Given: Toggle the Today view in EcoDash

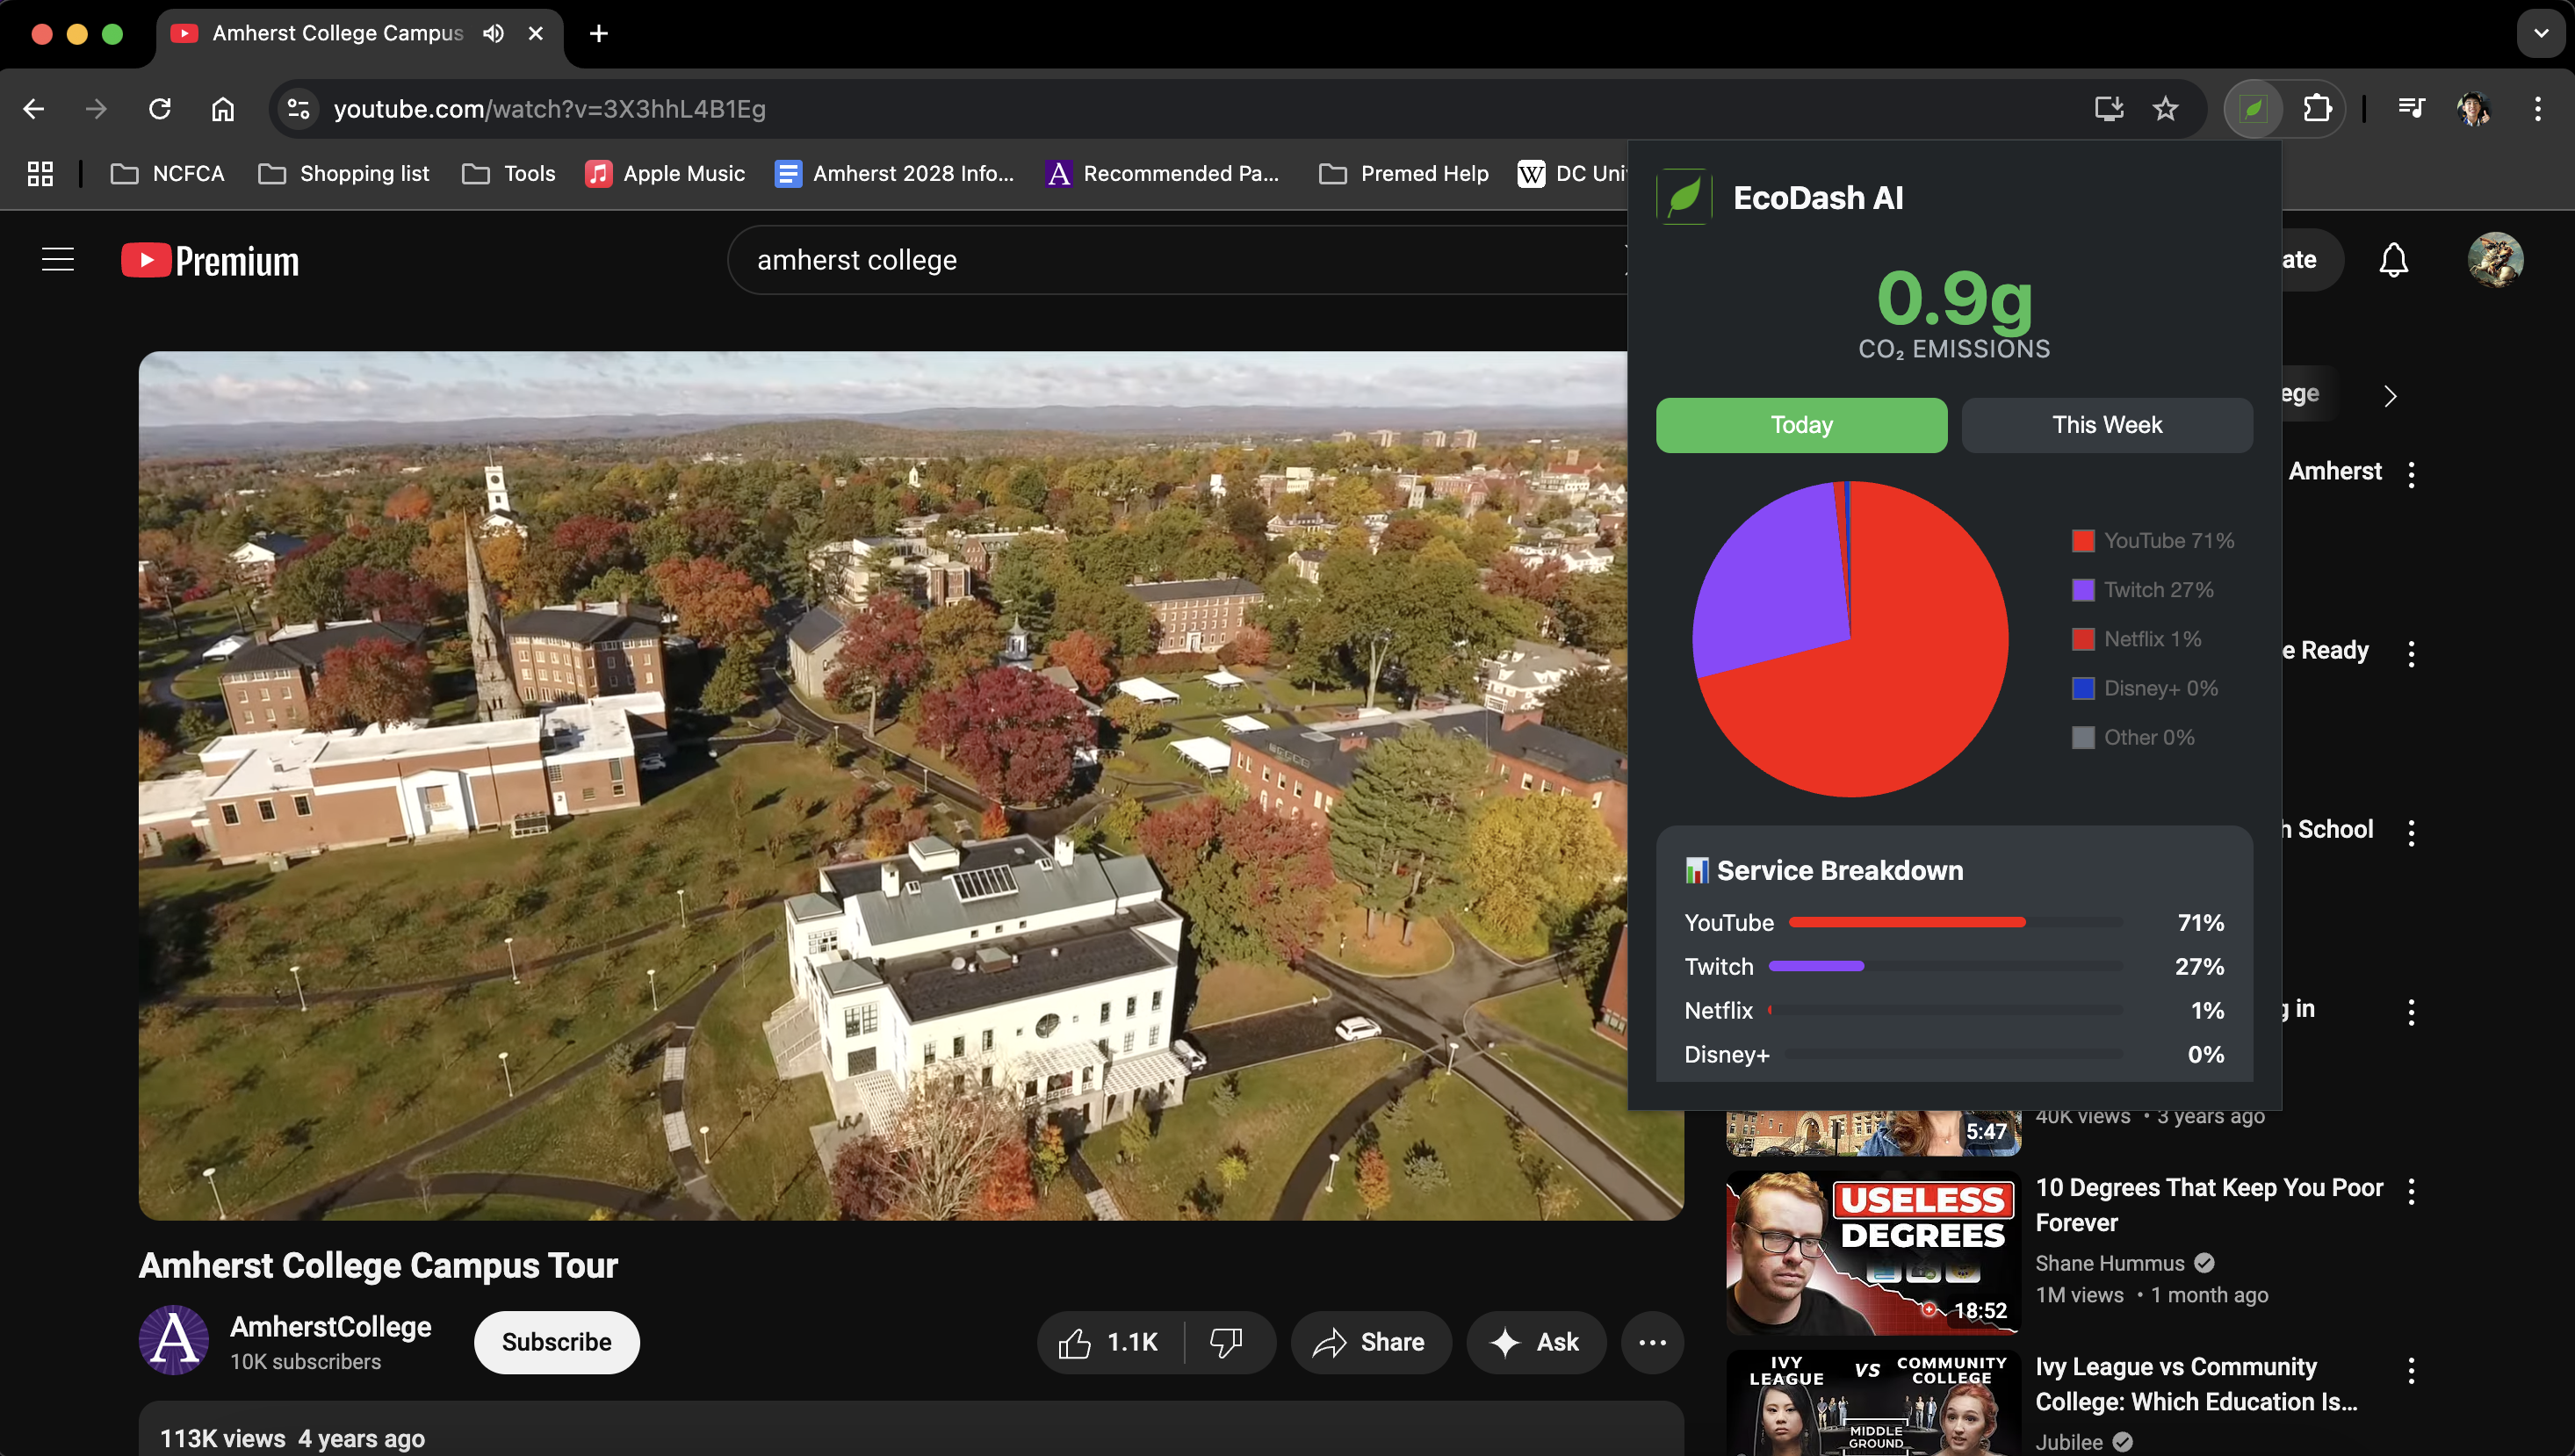Looking at the screenshot, I should click(1801, 425).
